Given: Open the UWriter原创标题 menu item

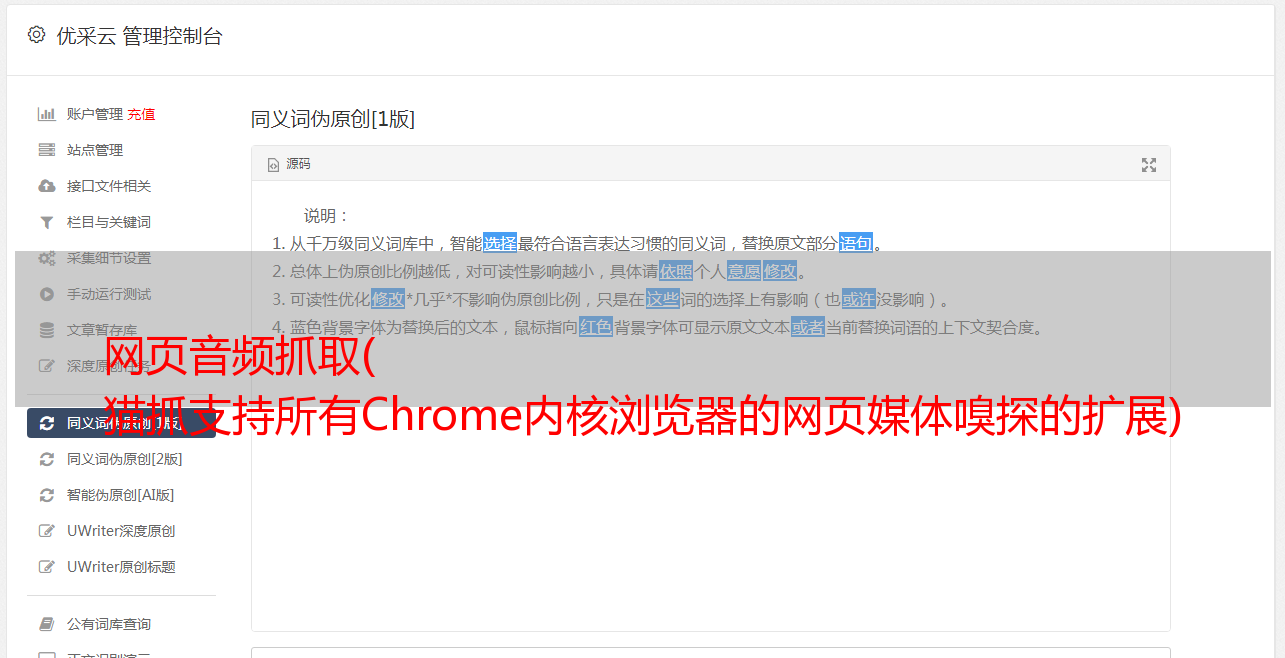Looking at the screenshot, I should click(121, 567).
